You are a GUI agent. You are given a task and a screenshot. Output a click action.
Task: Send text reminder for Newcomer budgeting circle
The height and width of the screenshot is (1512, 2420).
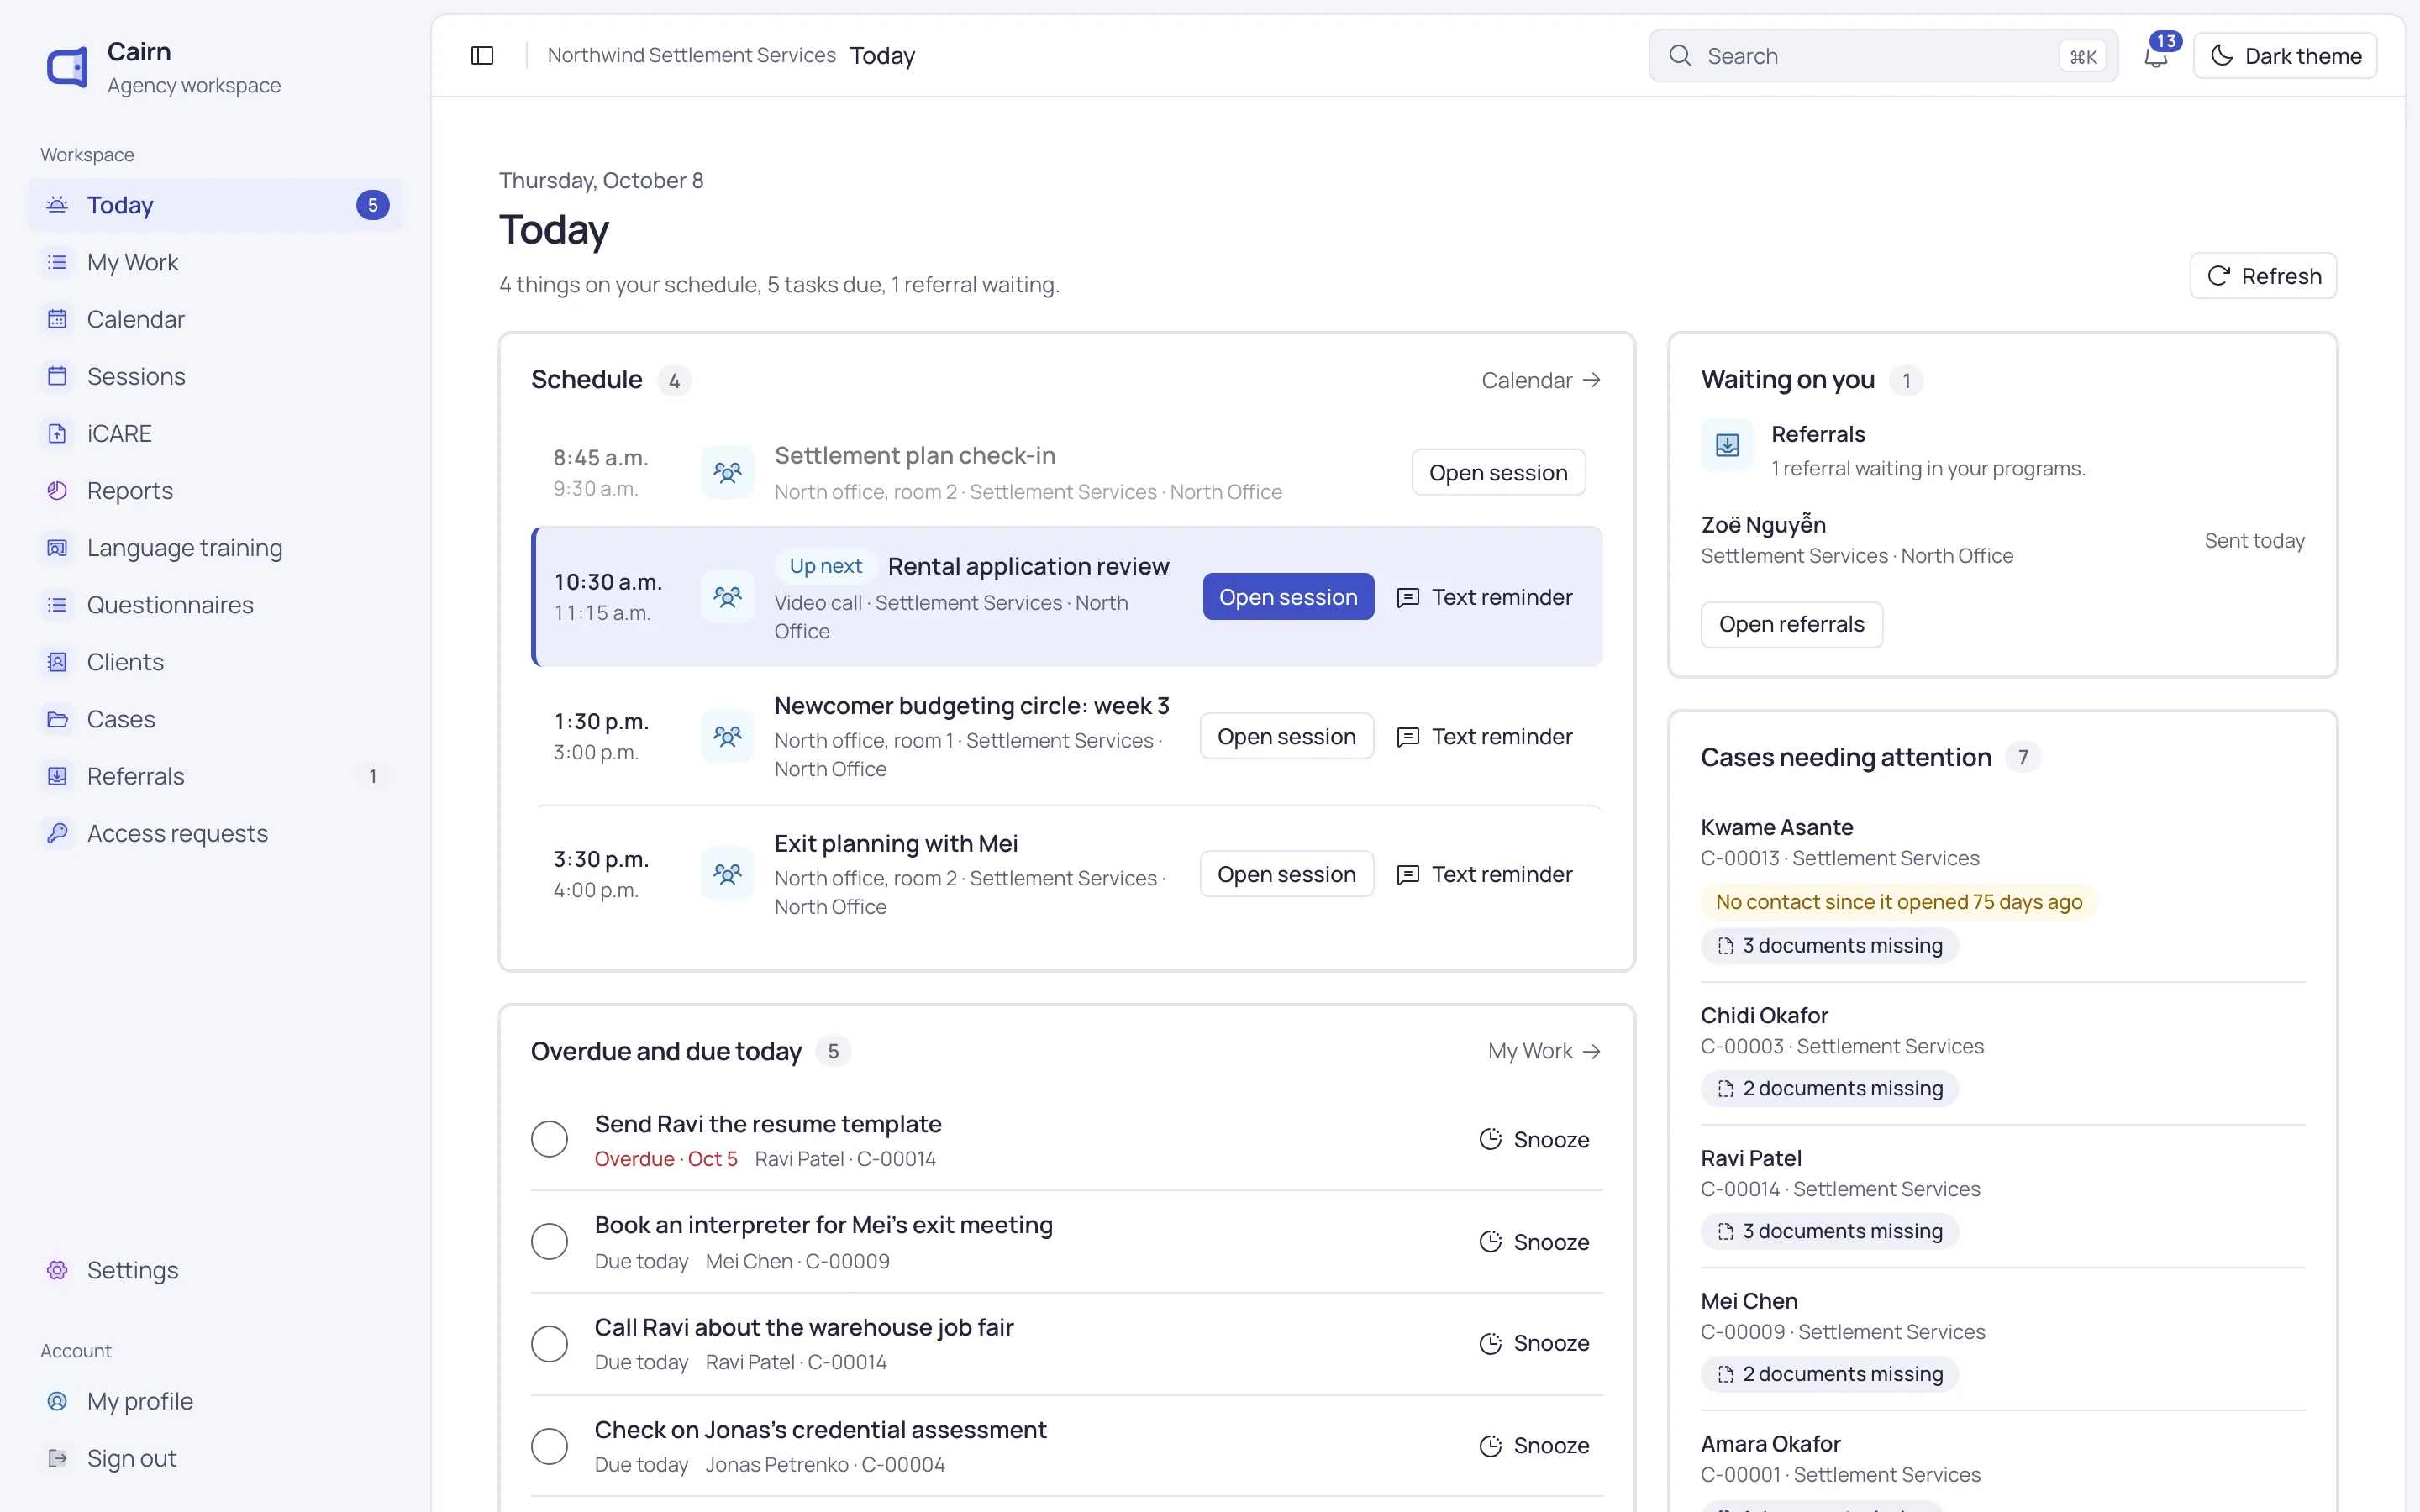point(1485,737)
